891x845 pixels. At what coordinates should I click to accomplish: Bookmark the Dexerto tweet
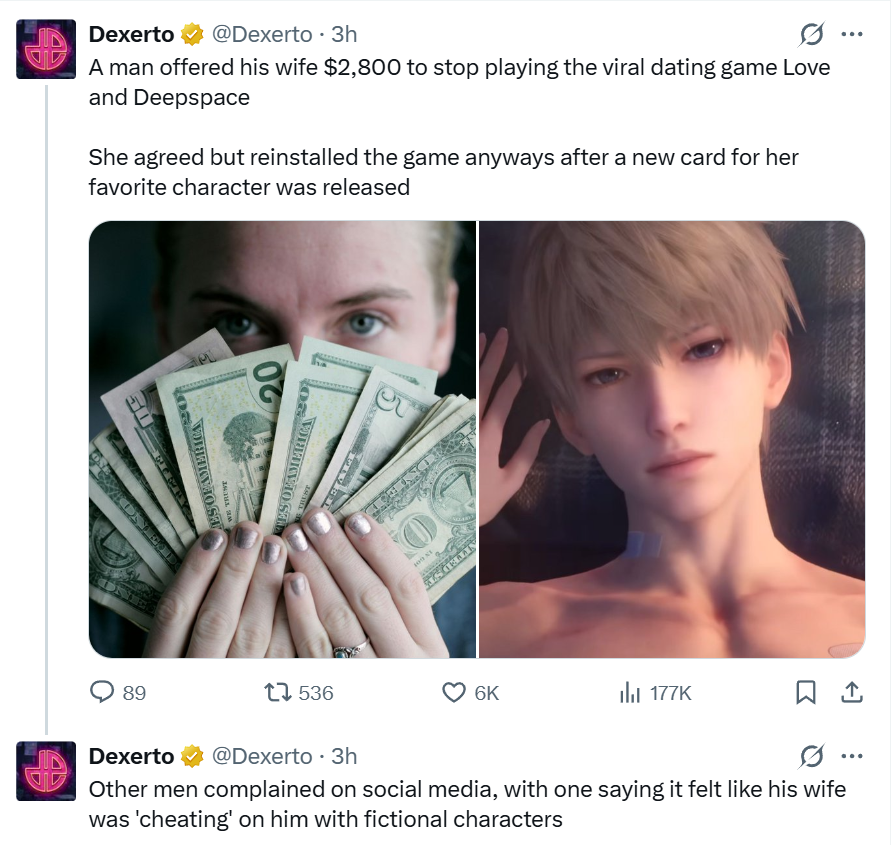coord(806,692)
